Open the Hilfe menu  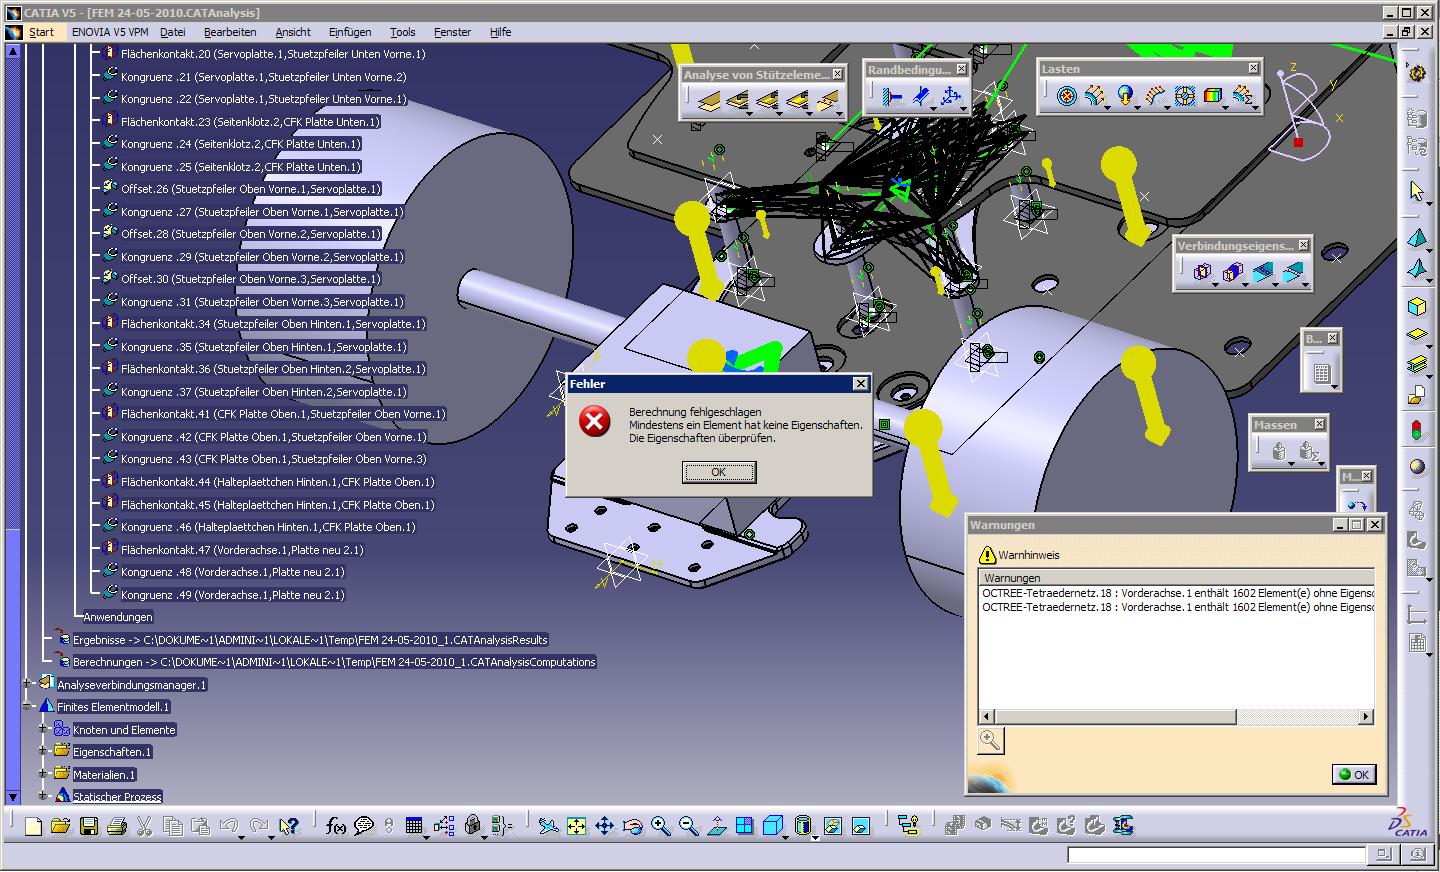coord(500,32)
